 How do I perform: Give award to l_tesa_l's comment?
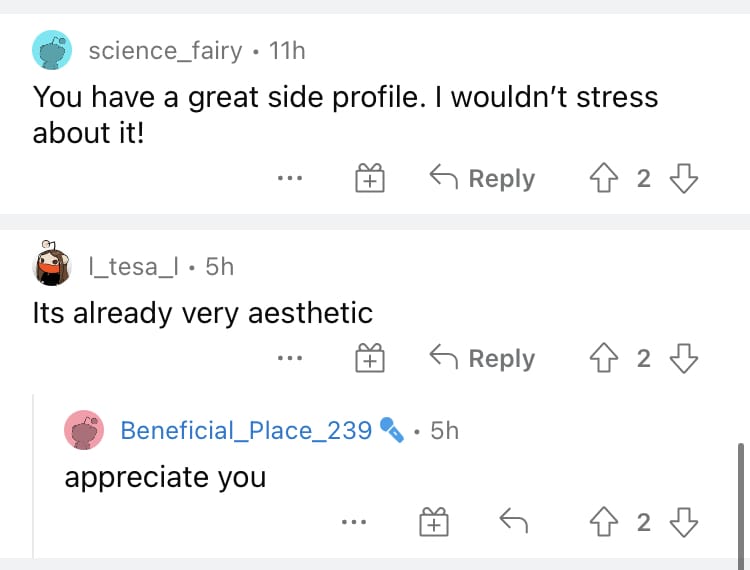coord(370,358)
